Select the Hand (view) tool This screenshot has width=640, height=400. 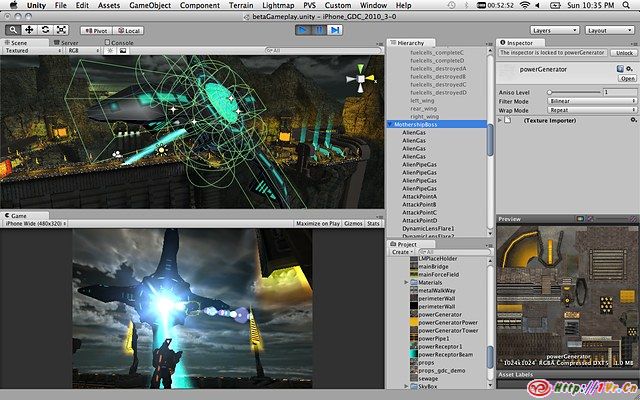click(12, 30)
